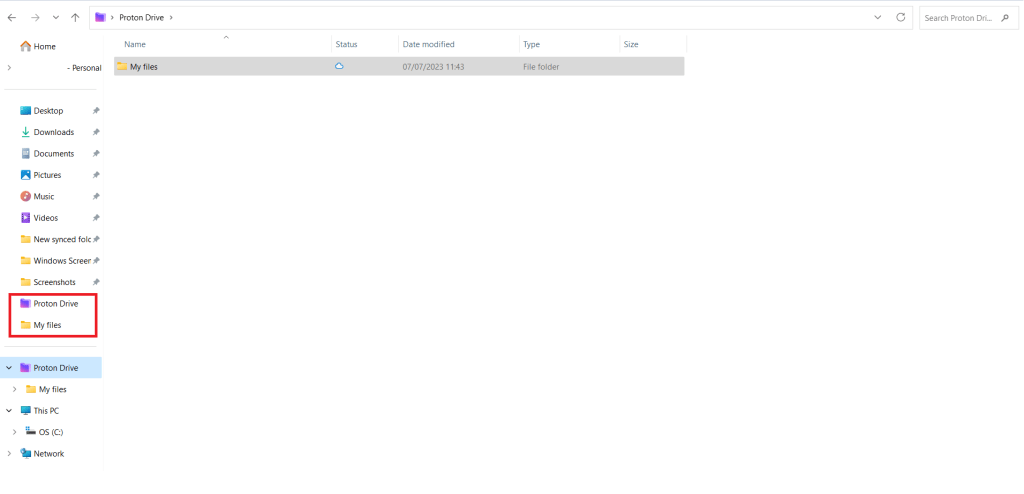Open Downloads quick access folder

tap(47, 132)
